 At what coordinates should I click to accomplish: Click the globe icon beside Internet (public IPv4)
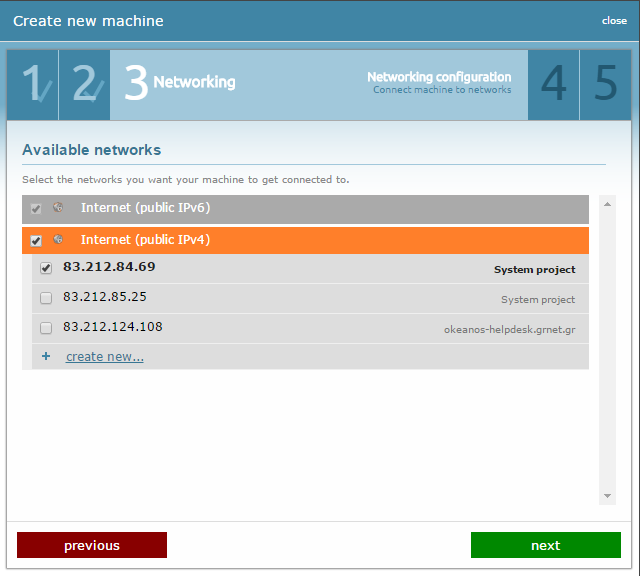[x=58, y=239]
